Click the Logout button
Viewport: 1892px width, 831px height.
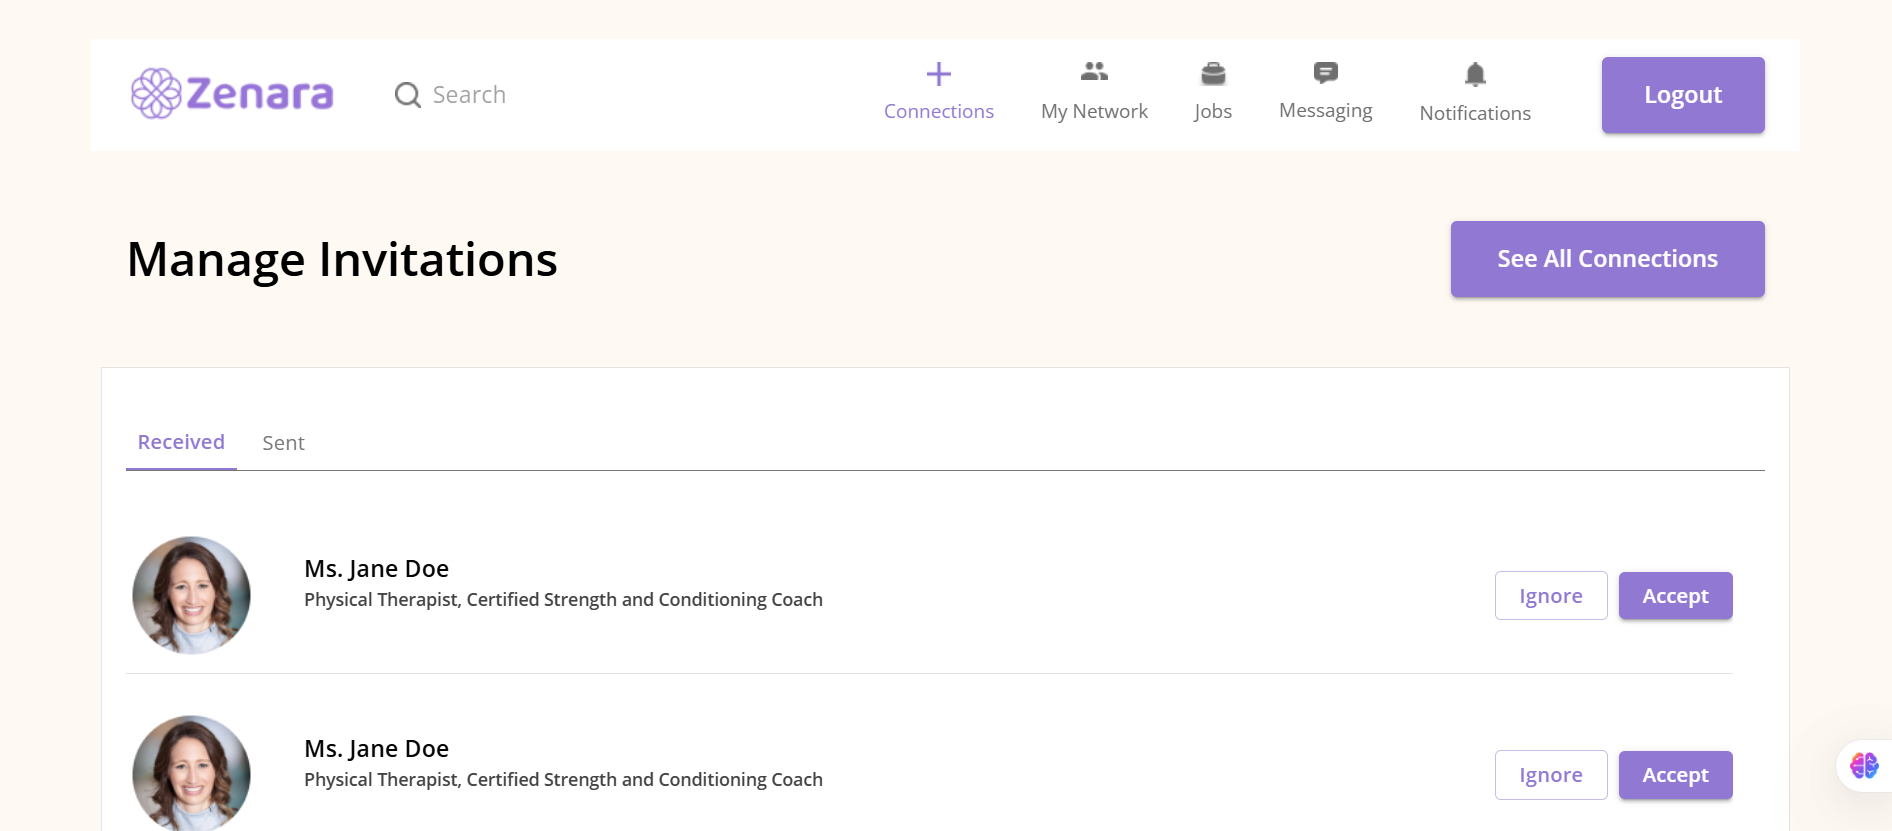pos(1683,95)
